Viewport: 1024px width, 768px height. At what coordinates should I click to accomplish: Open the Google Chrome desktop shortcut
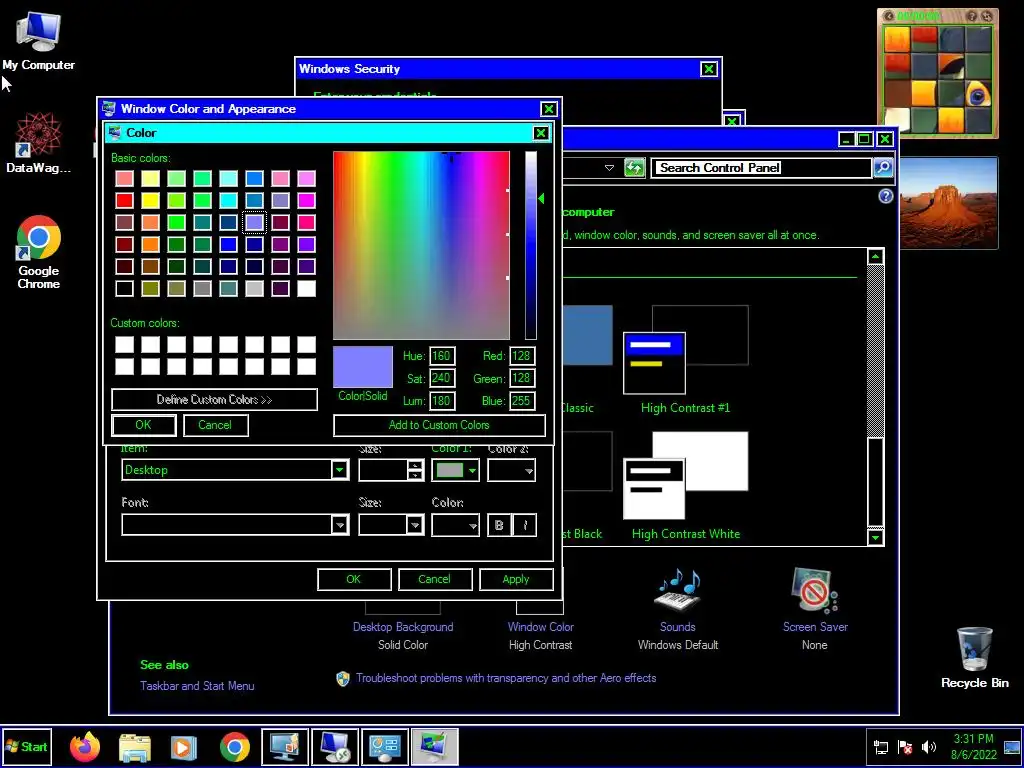(39, 252)
